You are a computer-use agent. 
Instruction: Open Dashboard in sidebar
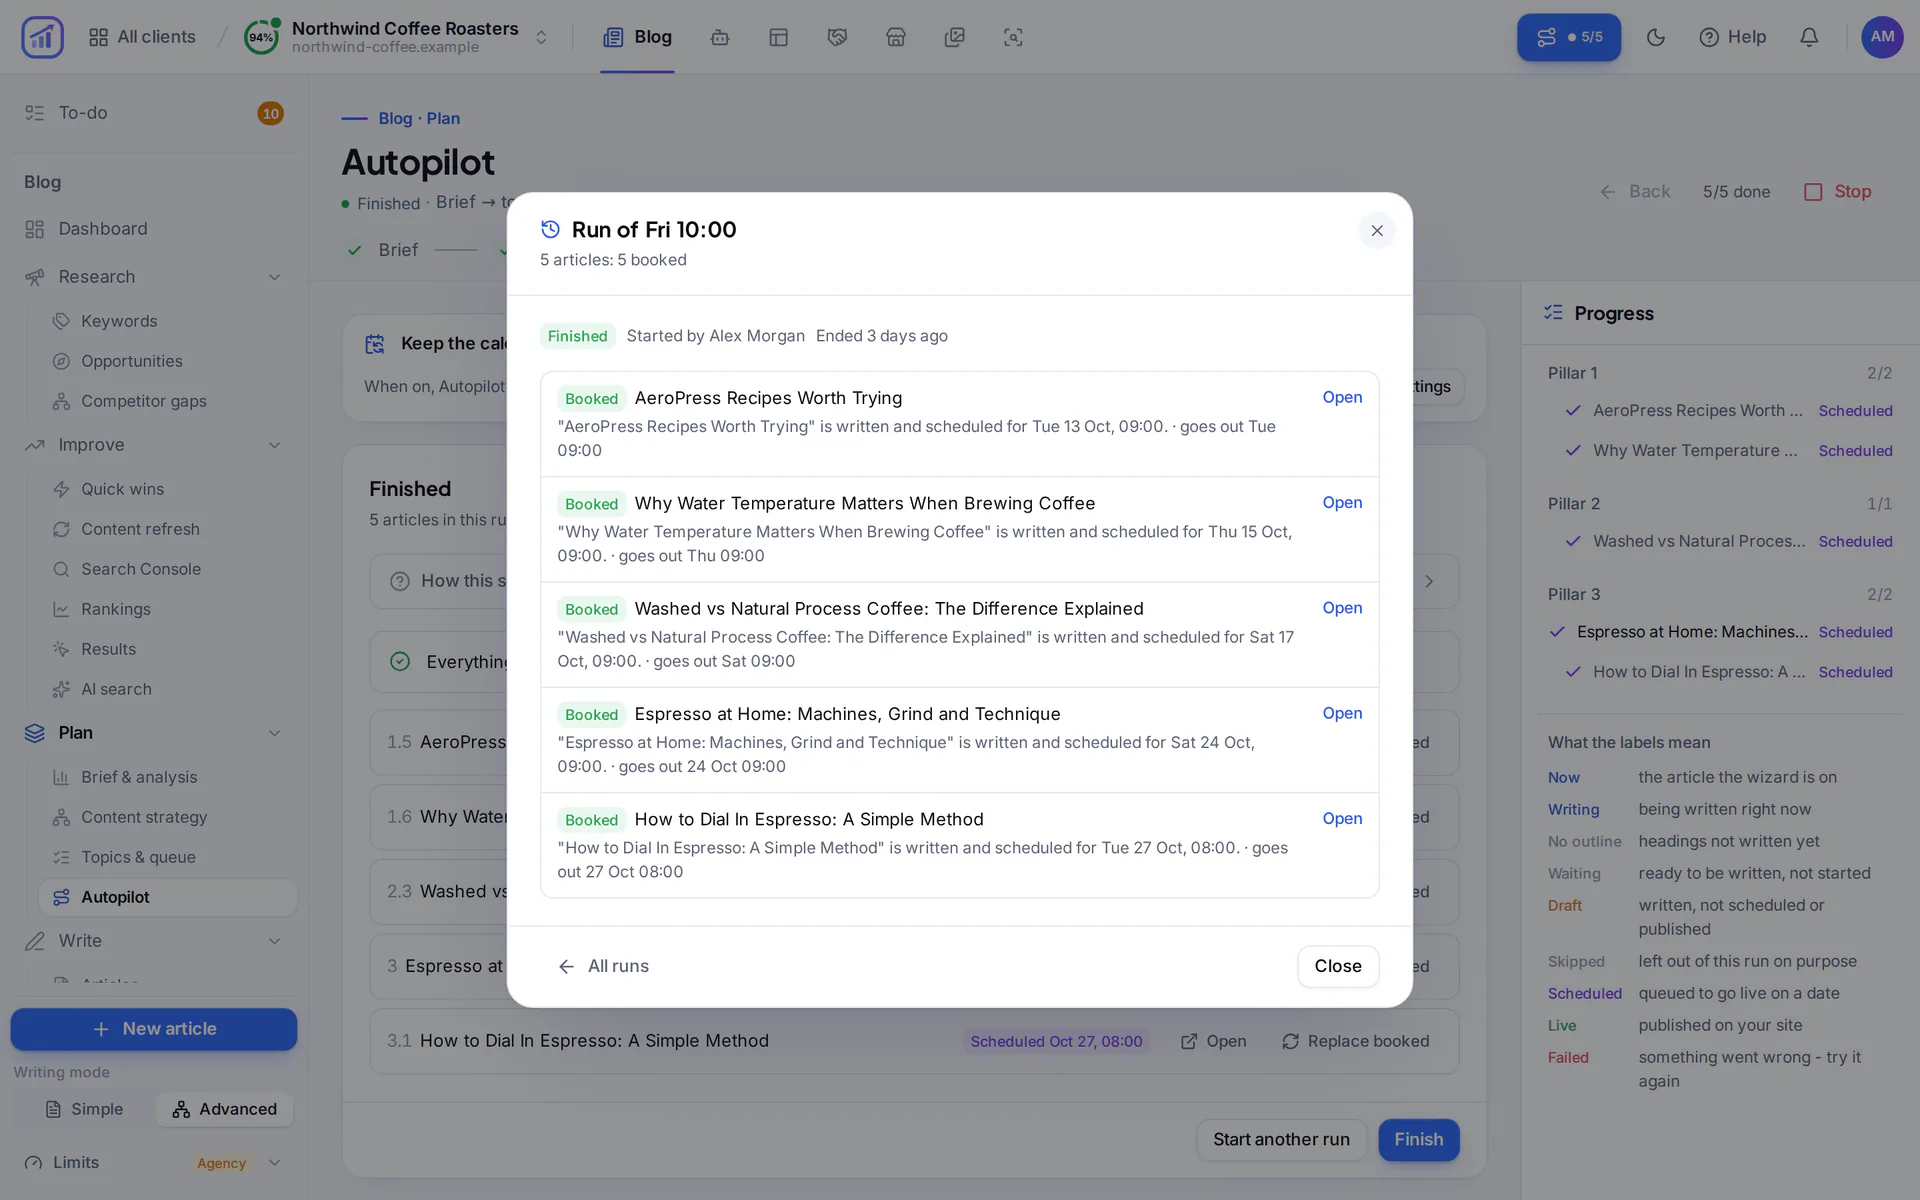coord(154,229)
